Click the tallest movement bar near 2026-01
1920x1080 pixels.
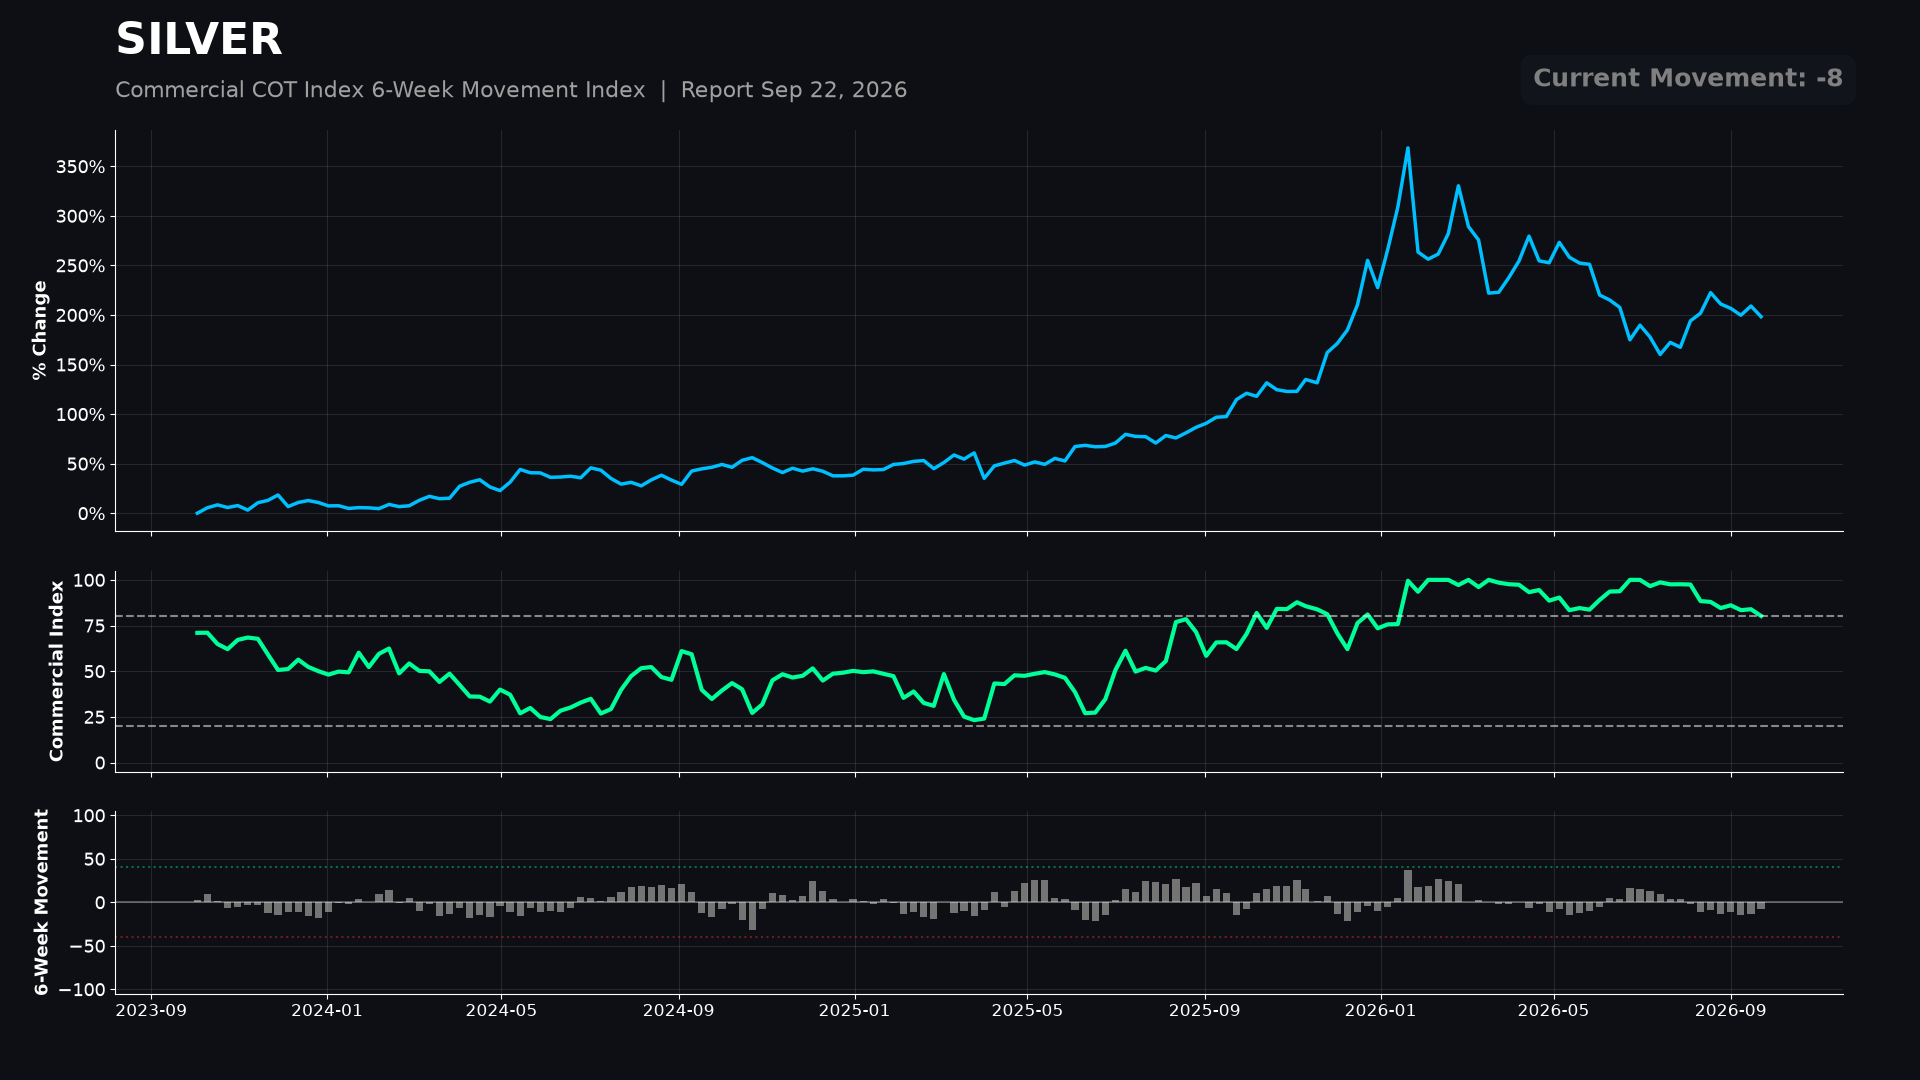point(1408,886)
